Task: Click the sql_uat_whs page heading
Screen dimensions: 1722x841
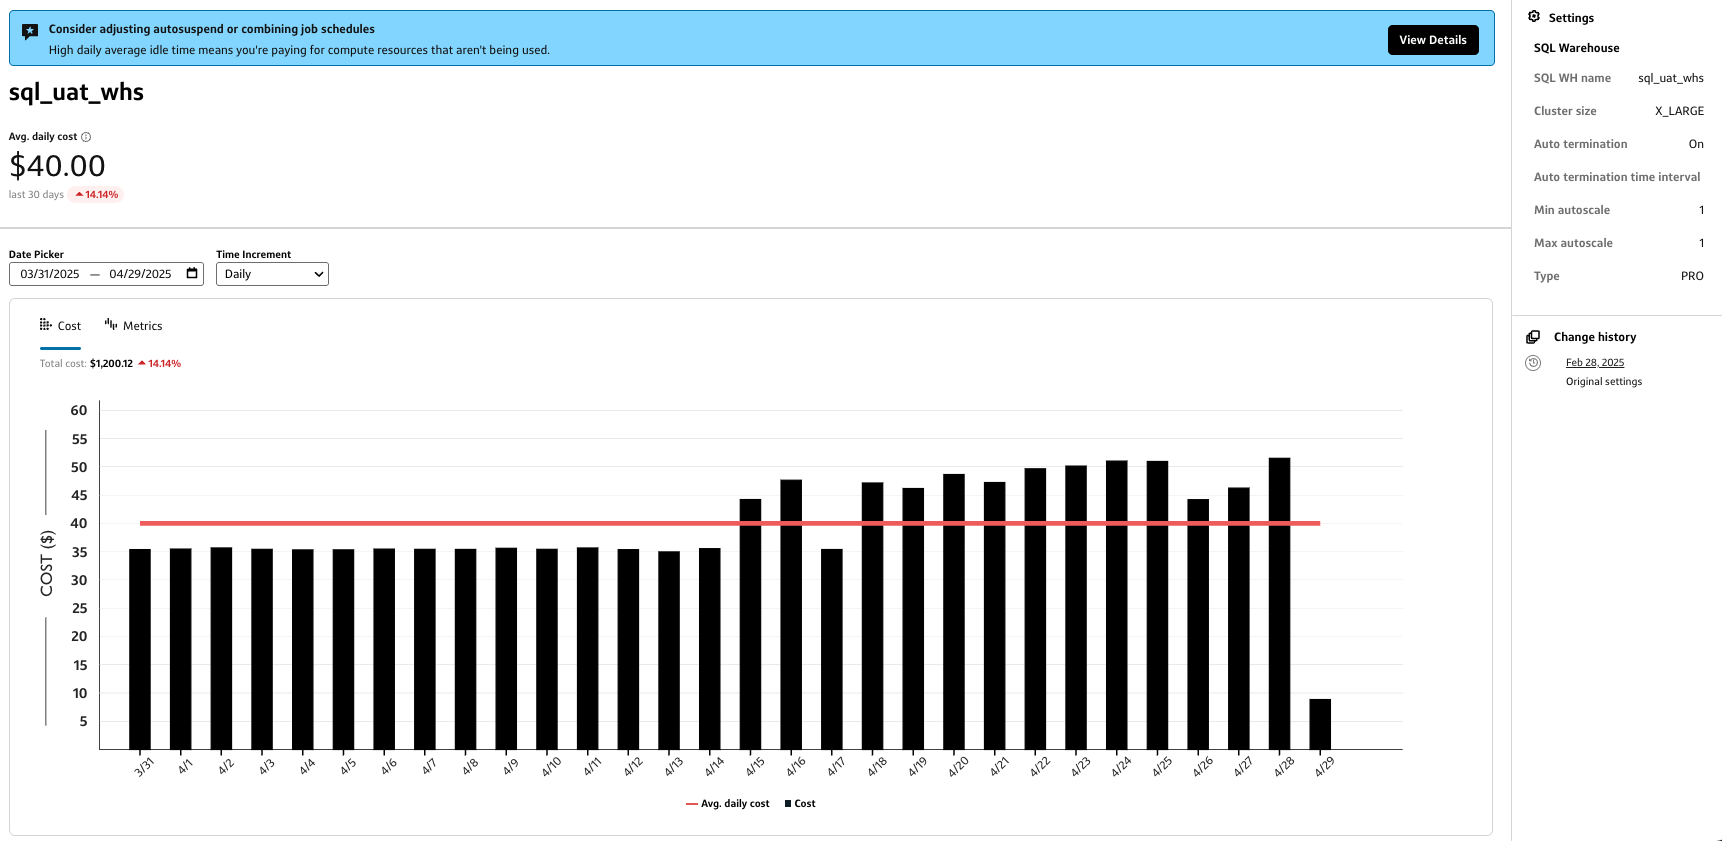Action: (x=76, y=92)
